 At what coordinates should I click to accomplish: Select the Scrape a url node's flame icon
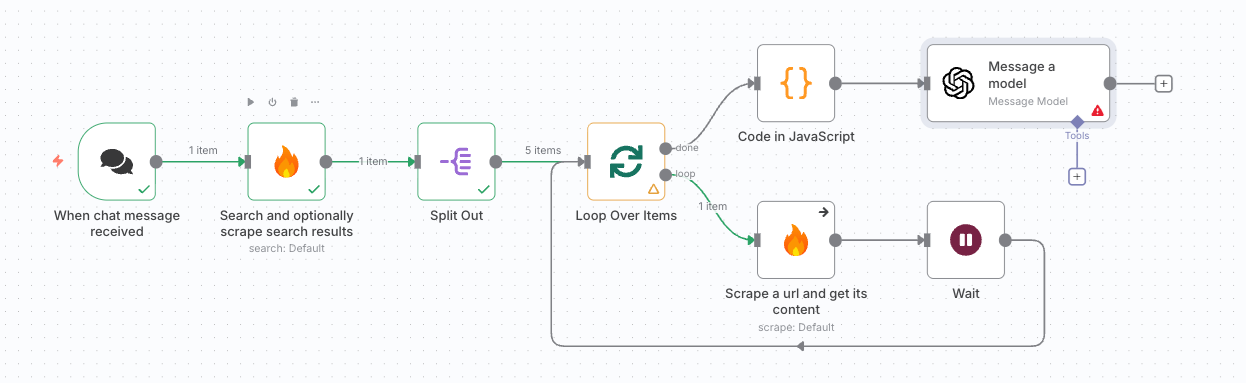click(796, 240)
